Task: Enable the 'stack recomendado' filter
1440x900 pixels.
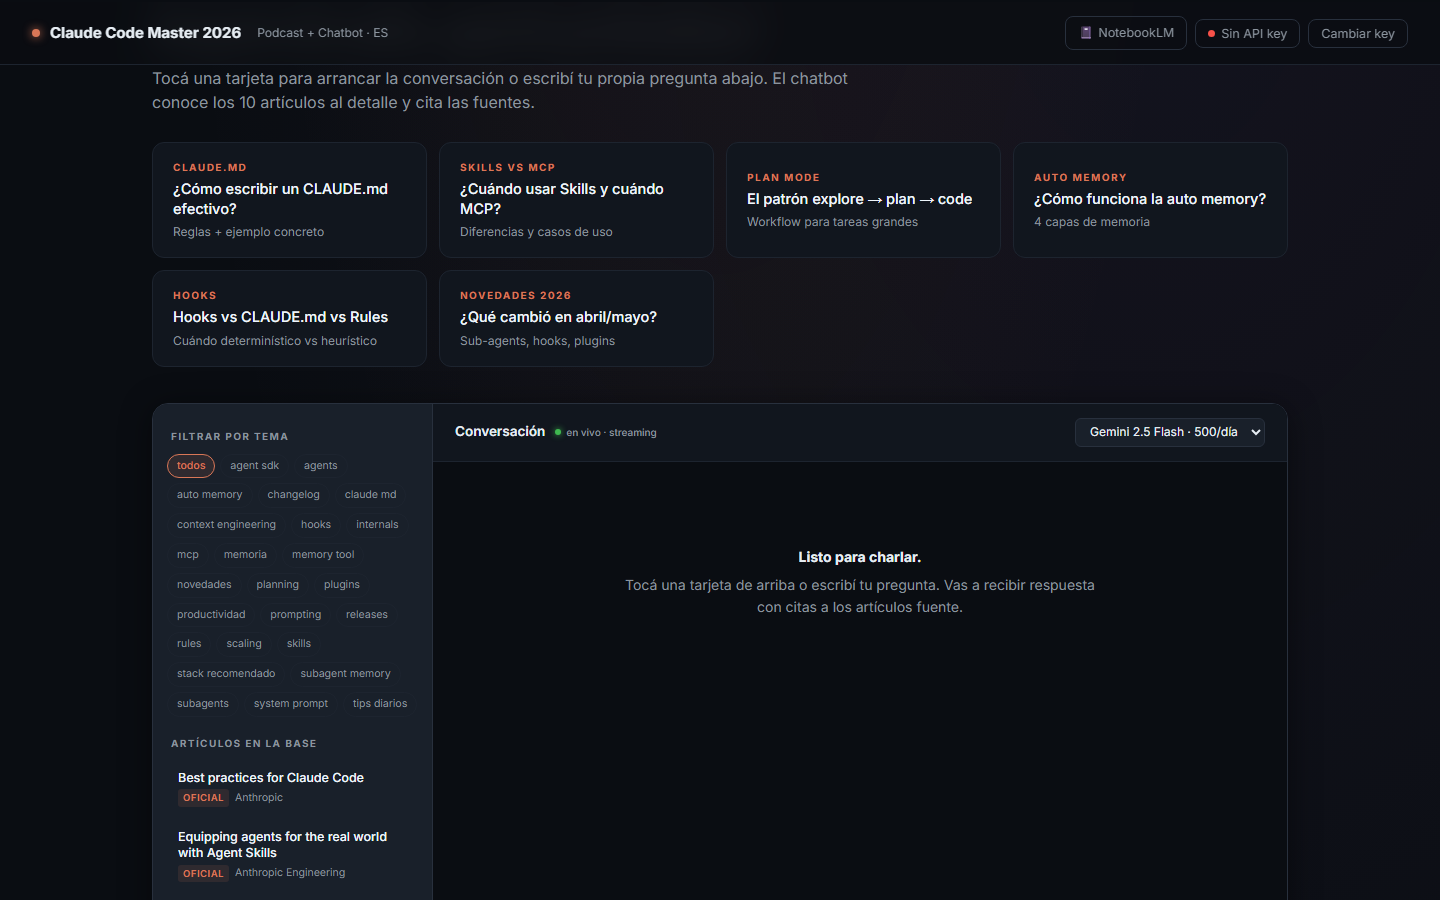Action: click(226, 674)
